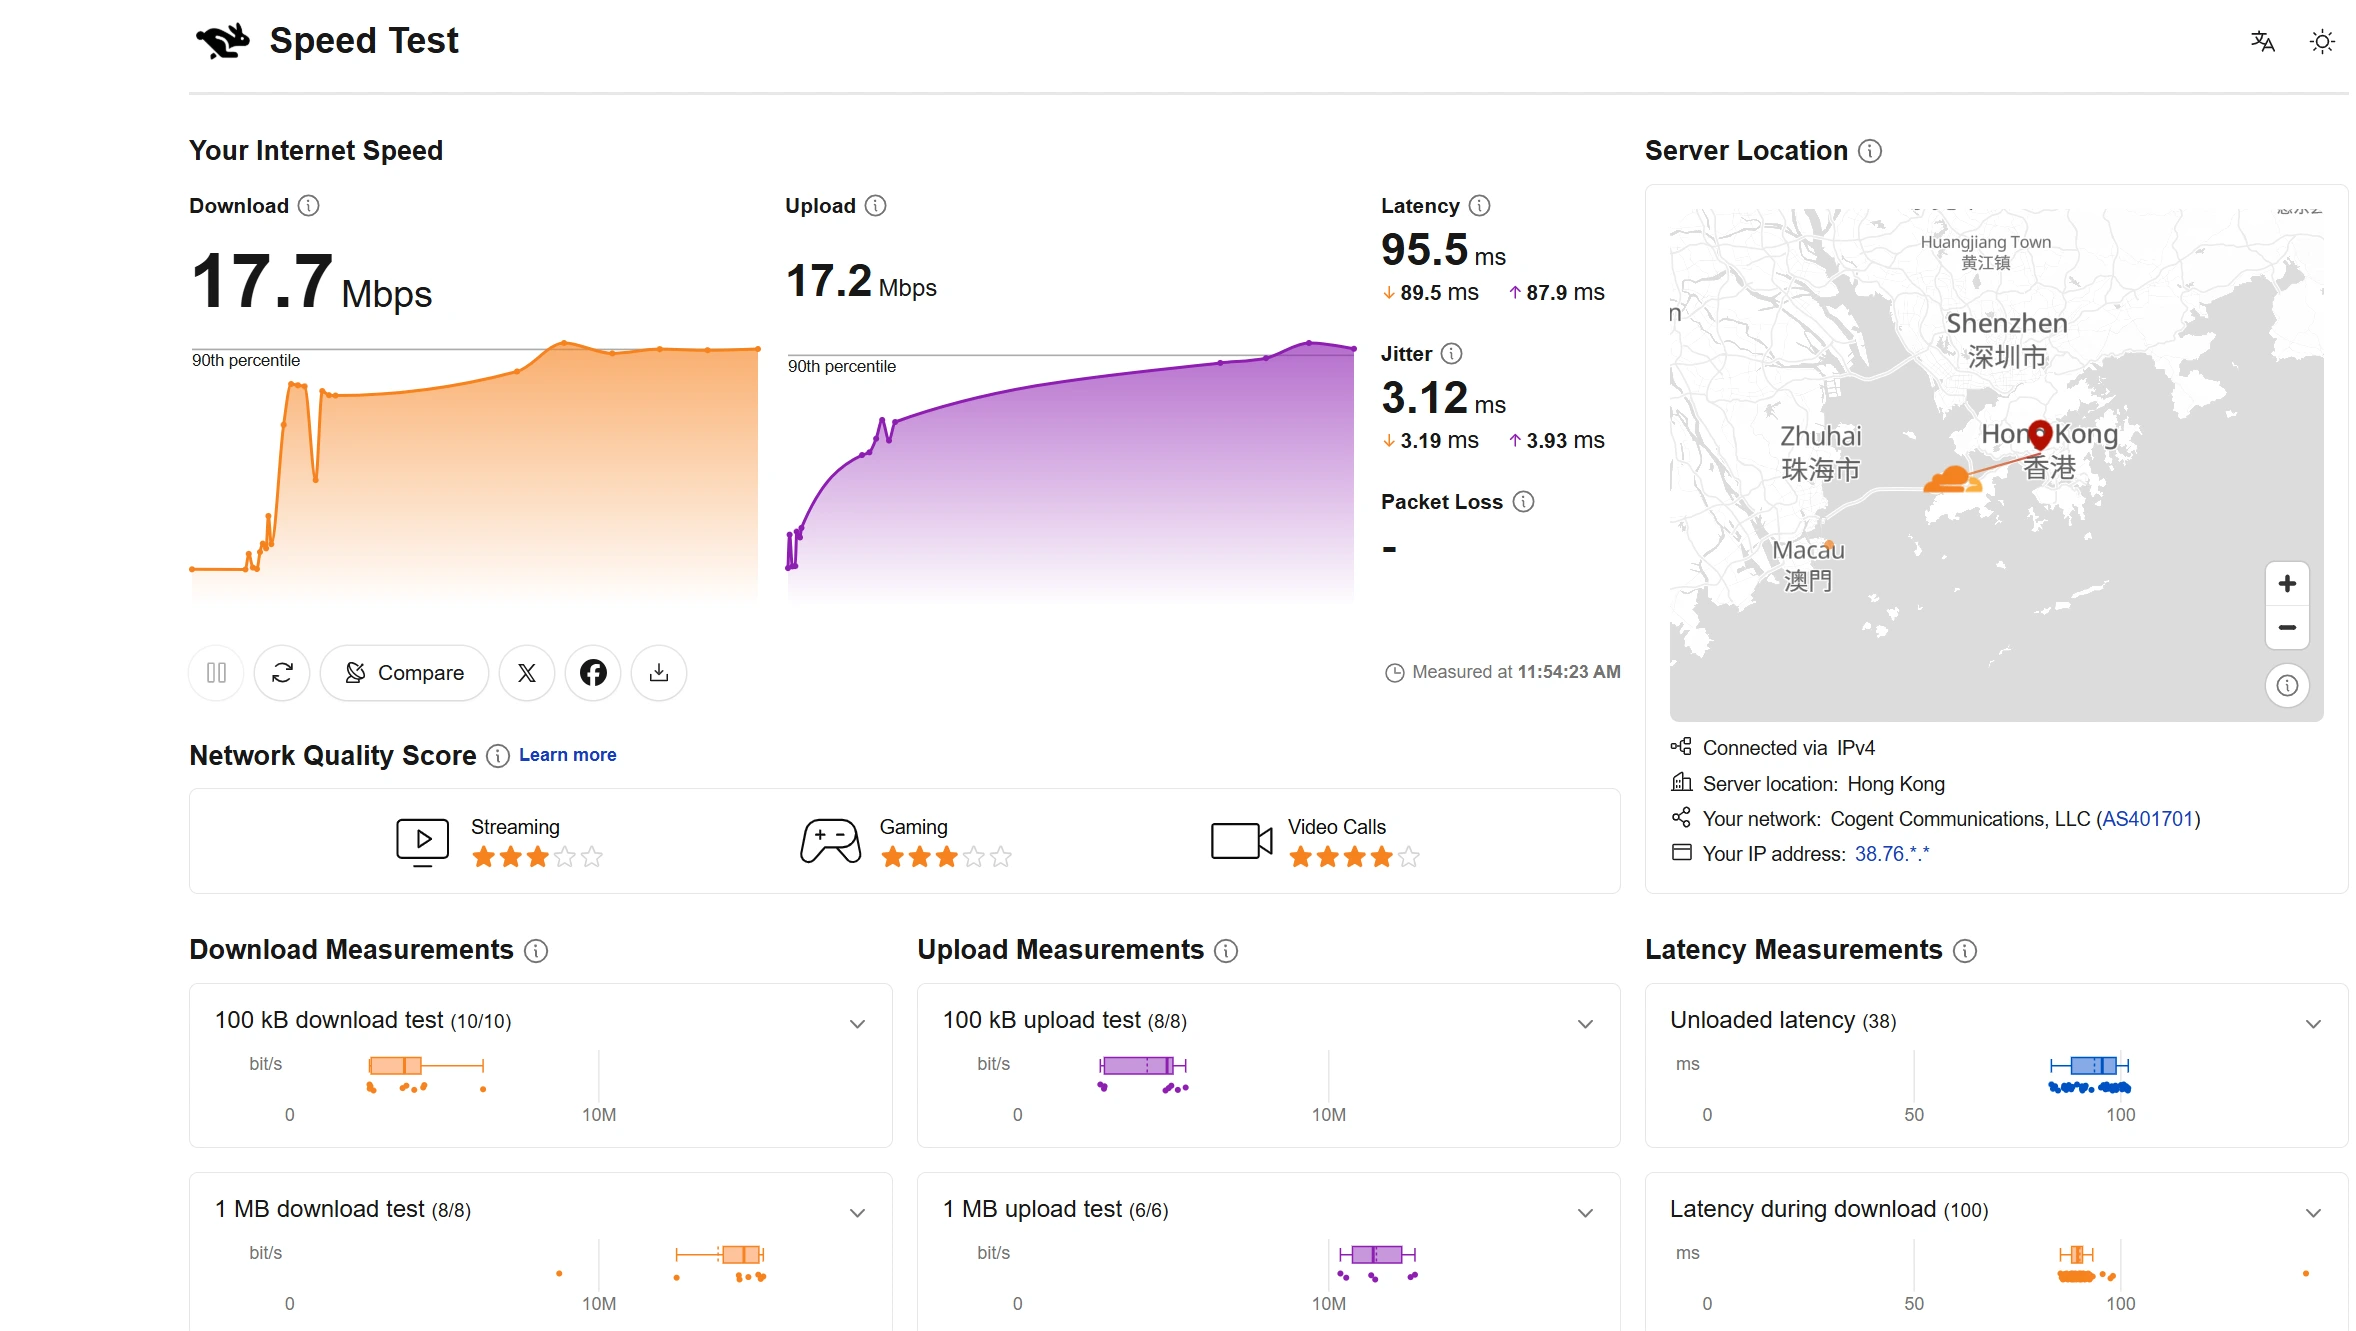This screenshot has width=2356, height=1331.
Task: Open Network Quality Score info icon
Action: [x=498, y=756]
